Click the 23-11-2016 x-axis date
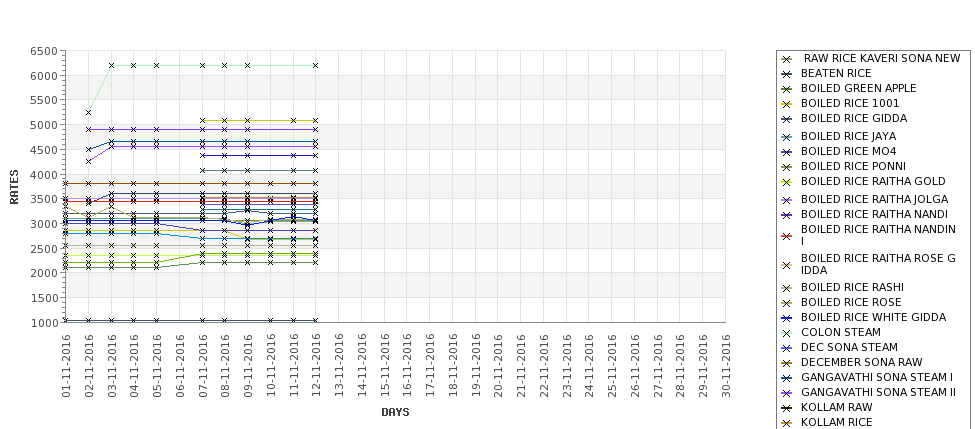The width and height of the screenshot is (975, 429). point(567,366)
